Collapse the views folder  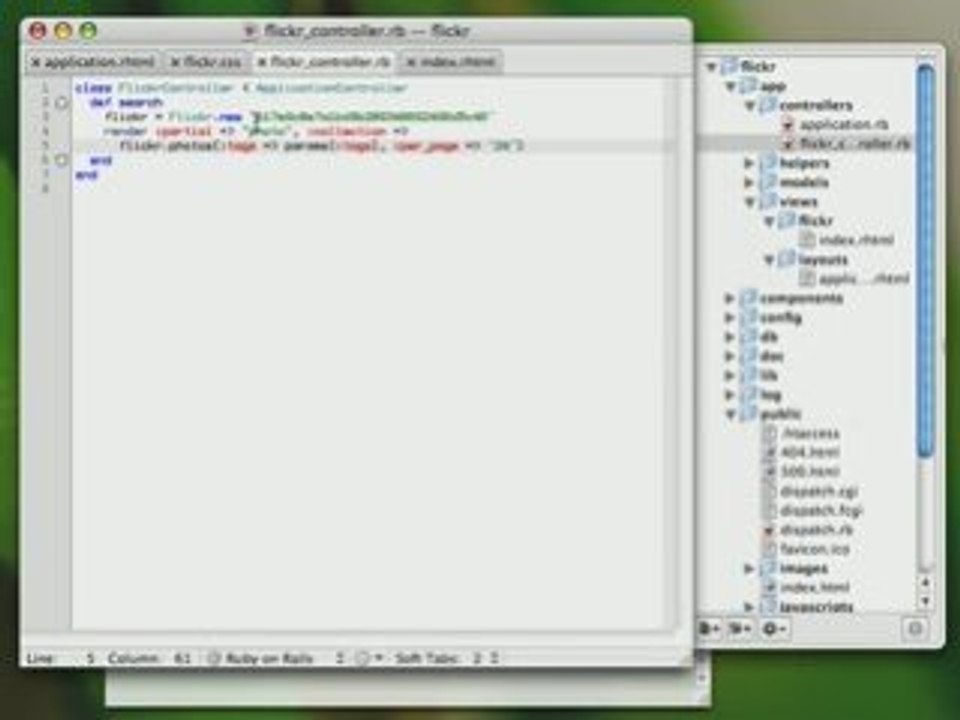750,202
